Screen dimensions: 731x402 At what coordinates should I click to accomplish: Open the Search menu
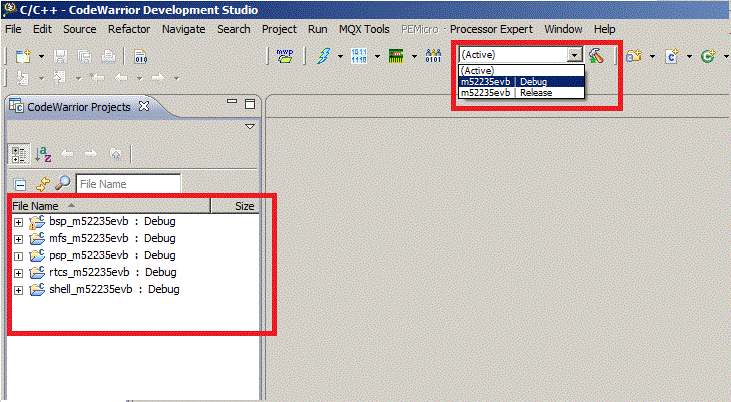(x=234, y=29)
